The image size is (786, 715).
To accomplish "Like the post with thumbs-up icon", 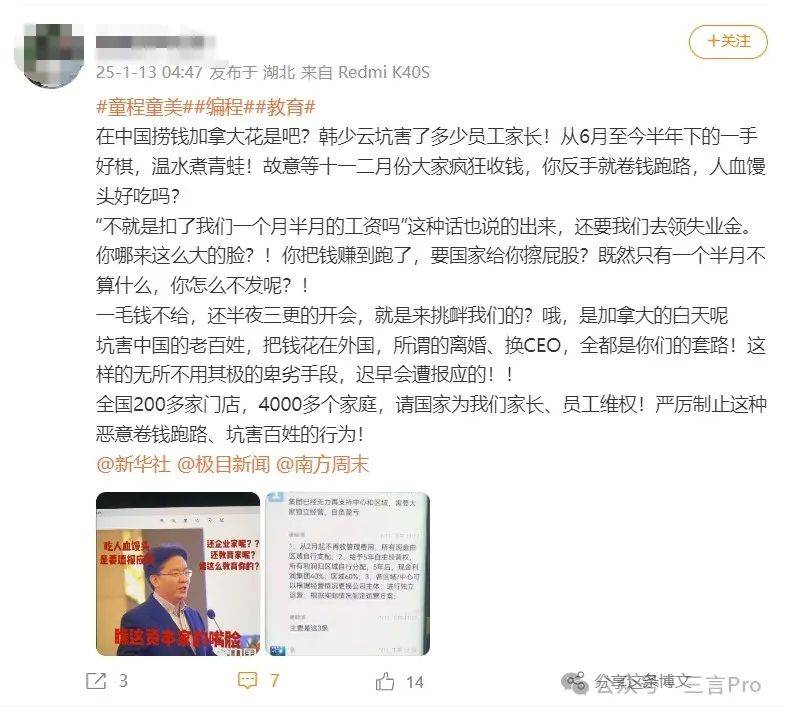I will tap(385, 681).
